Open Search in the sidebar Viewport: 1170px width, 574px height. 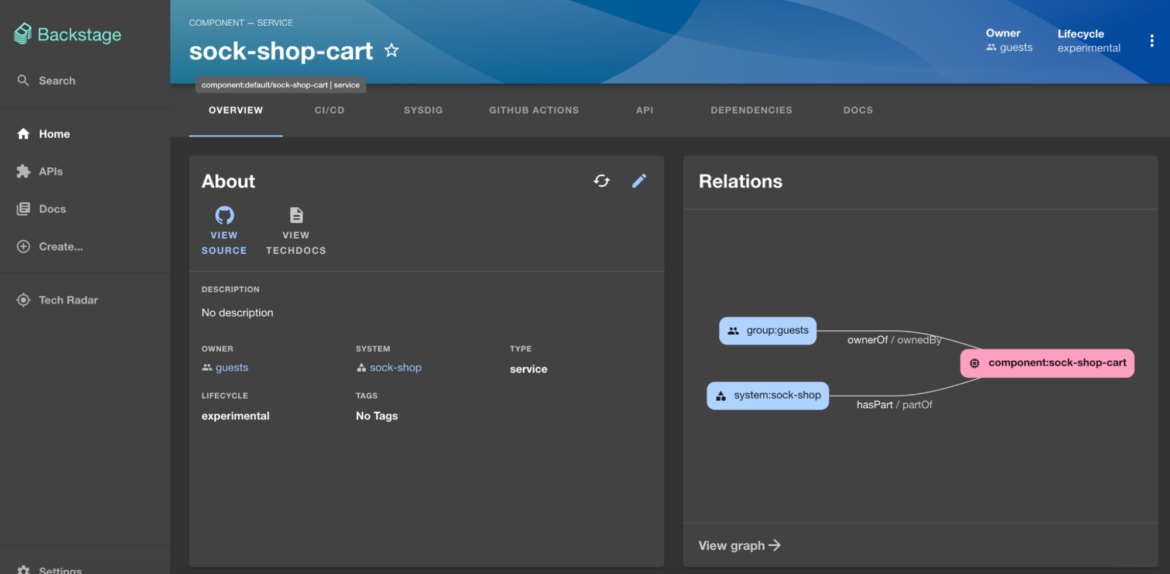[x=46, y=81]
